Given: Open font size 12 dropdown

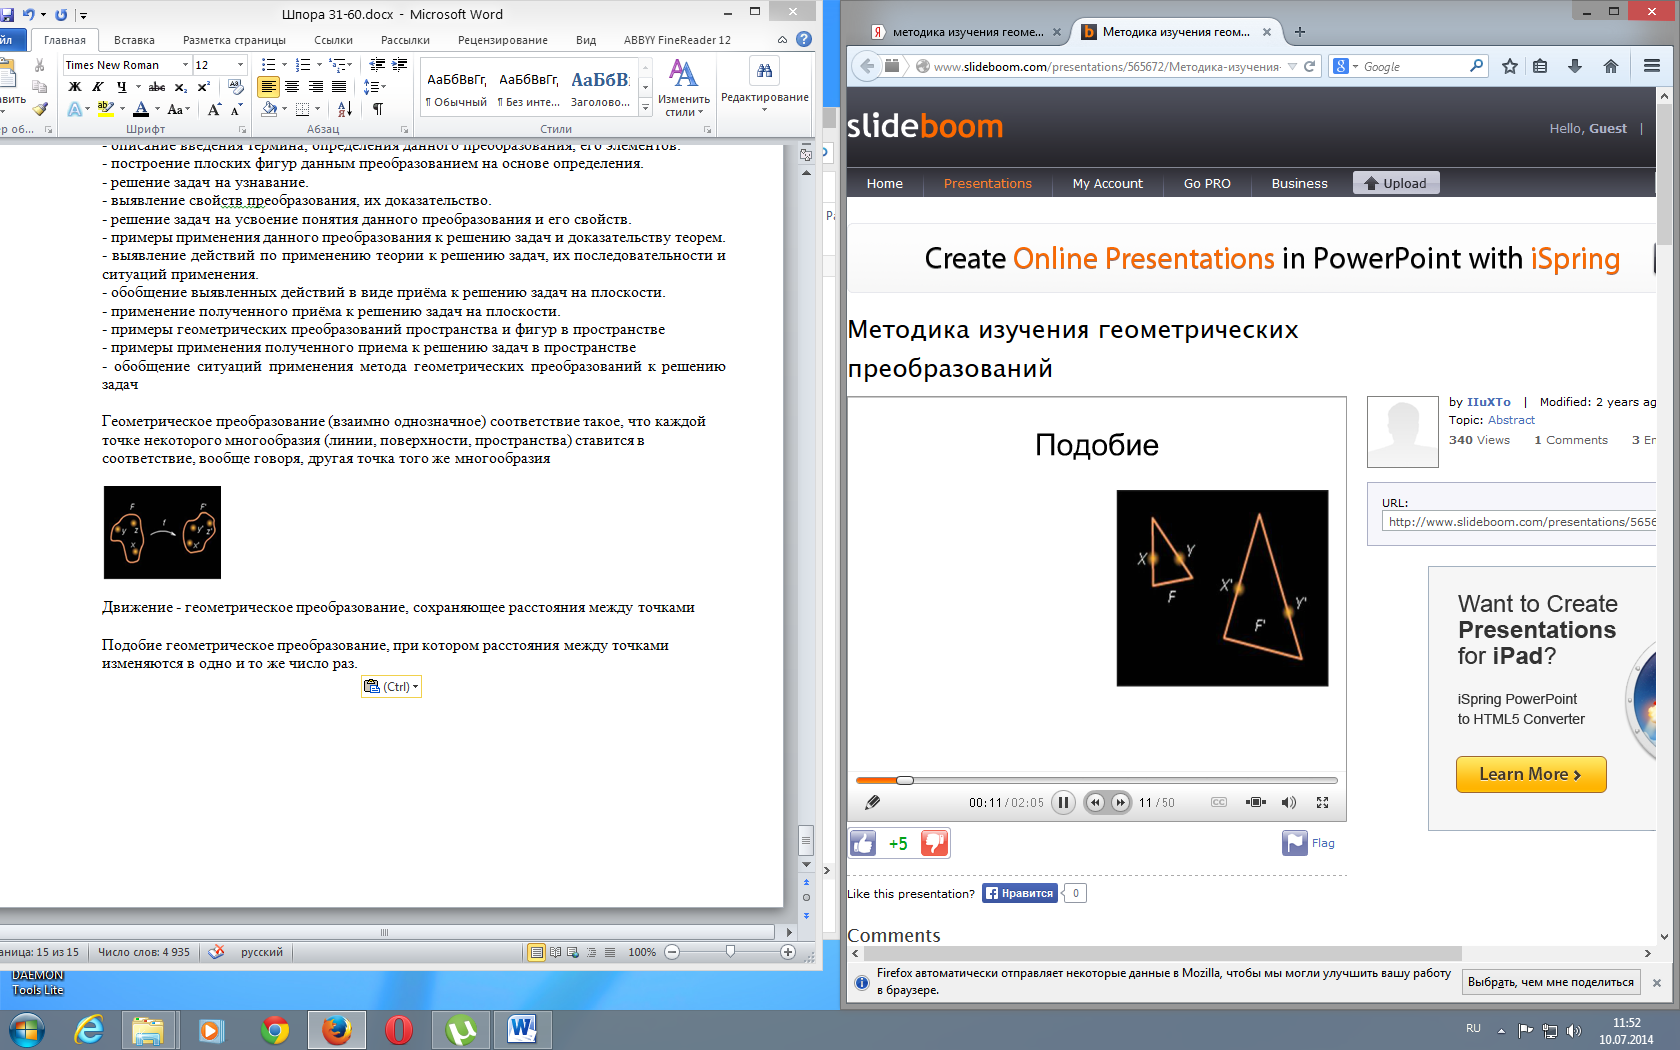Looking at the screenshot, I should pos(240,65).
